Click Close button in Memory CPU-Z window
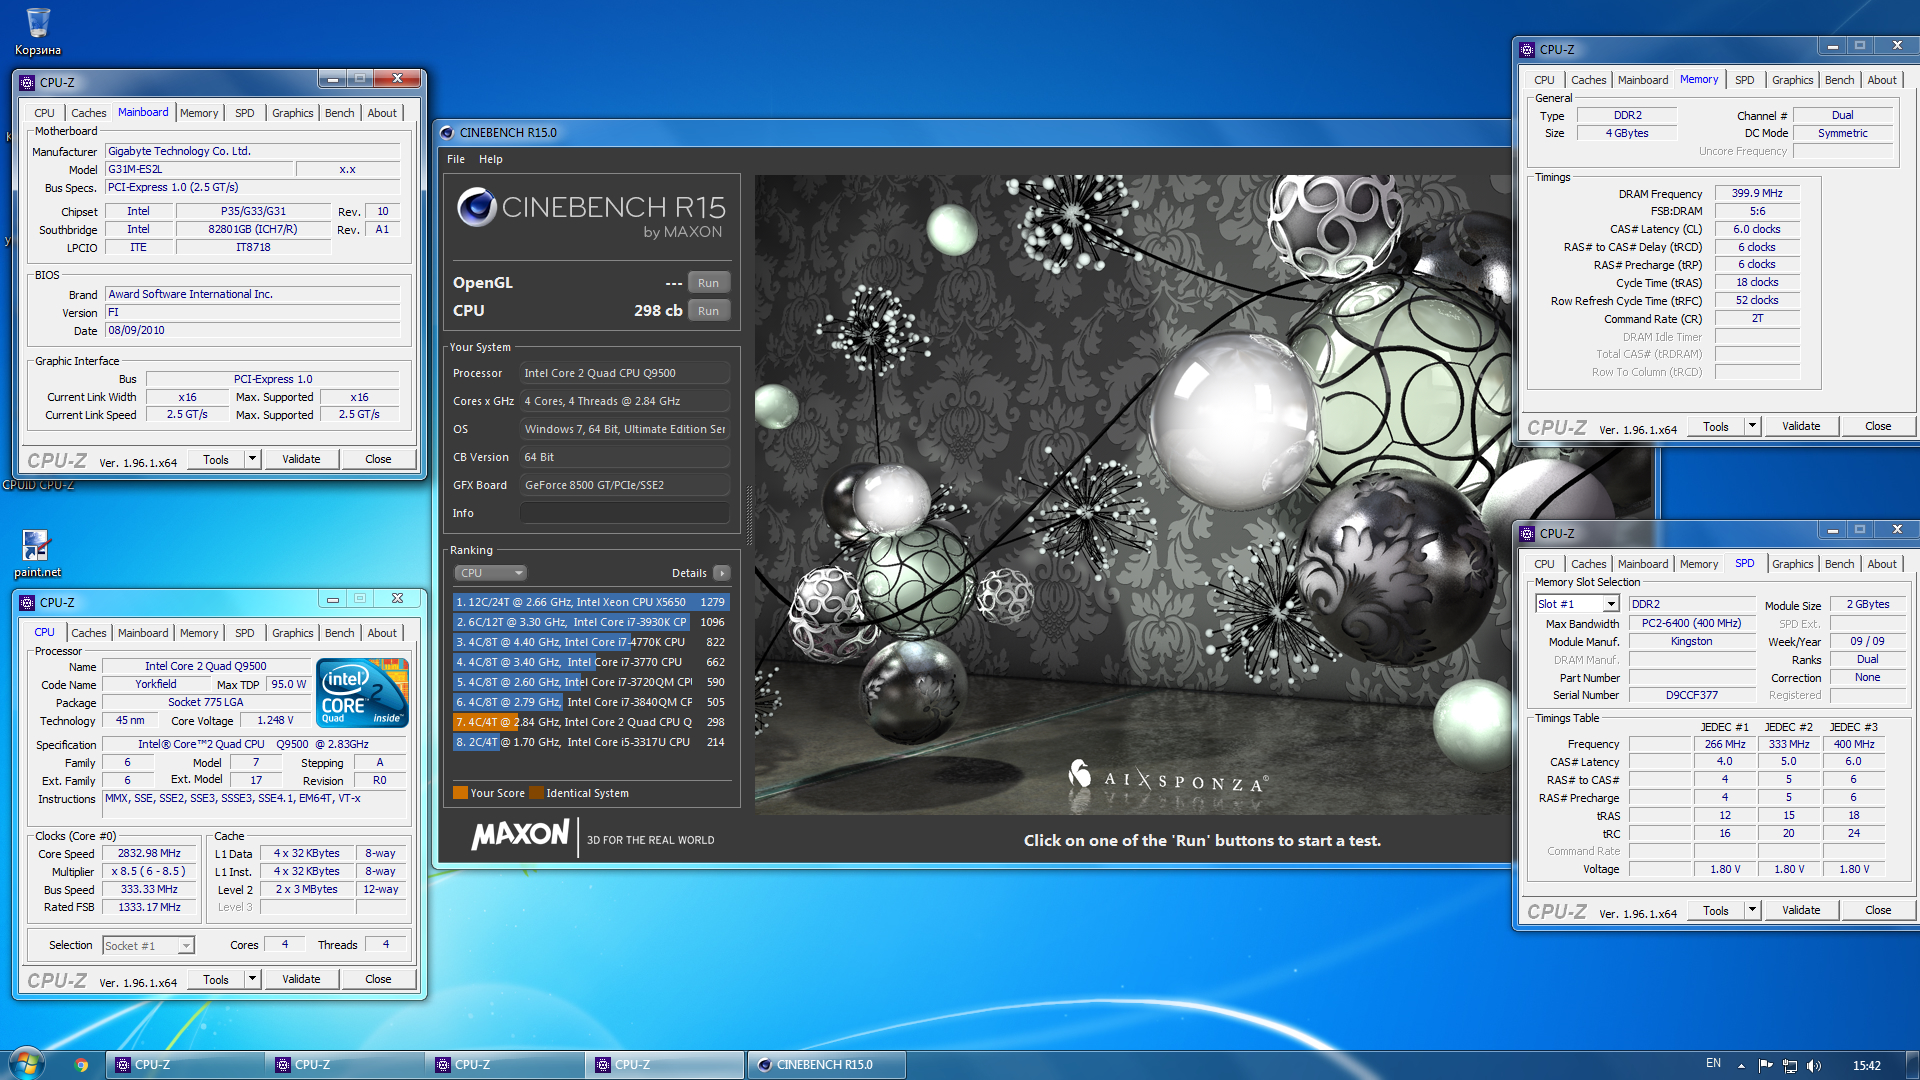Viewport: 1920px width, 1080px height. pos(1878,426)
